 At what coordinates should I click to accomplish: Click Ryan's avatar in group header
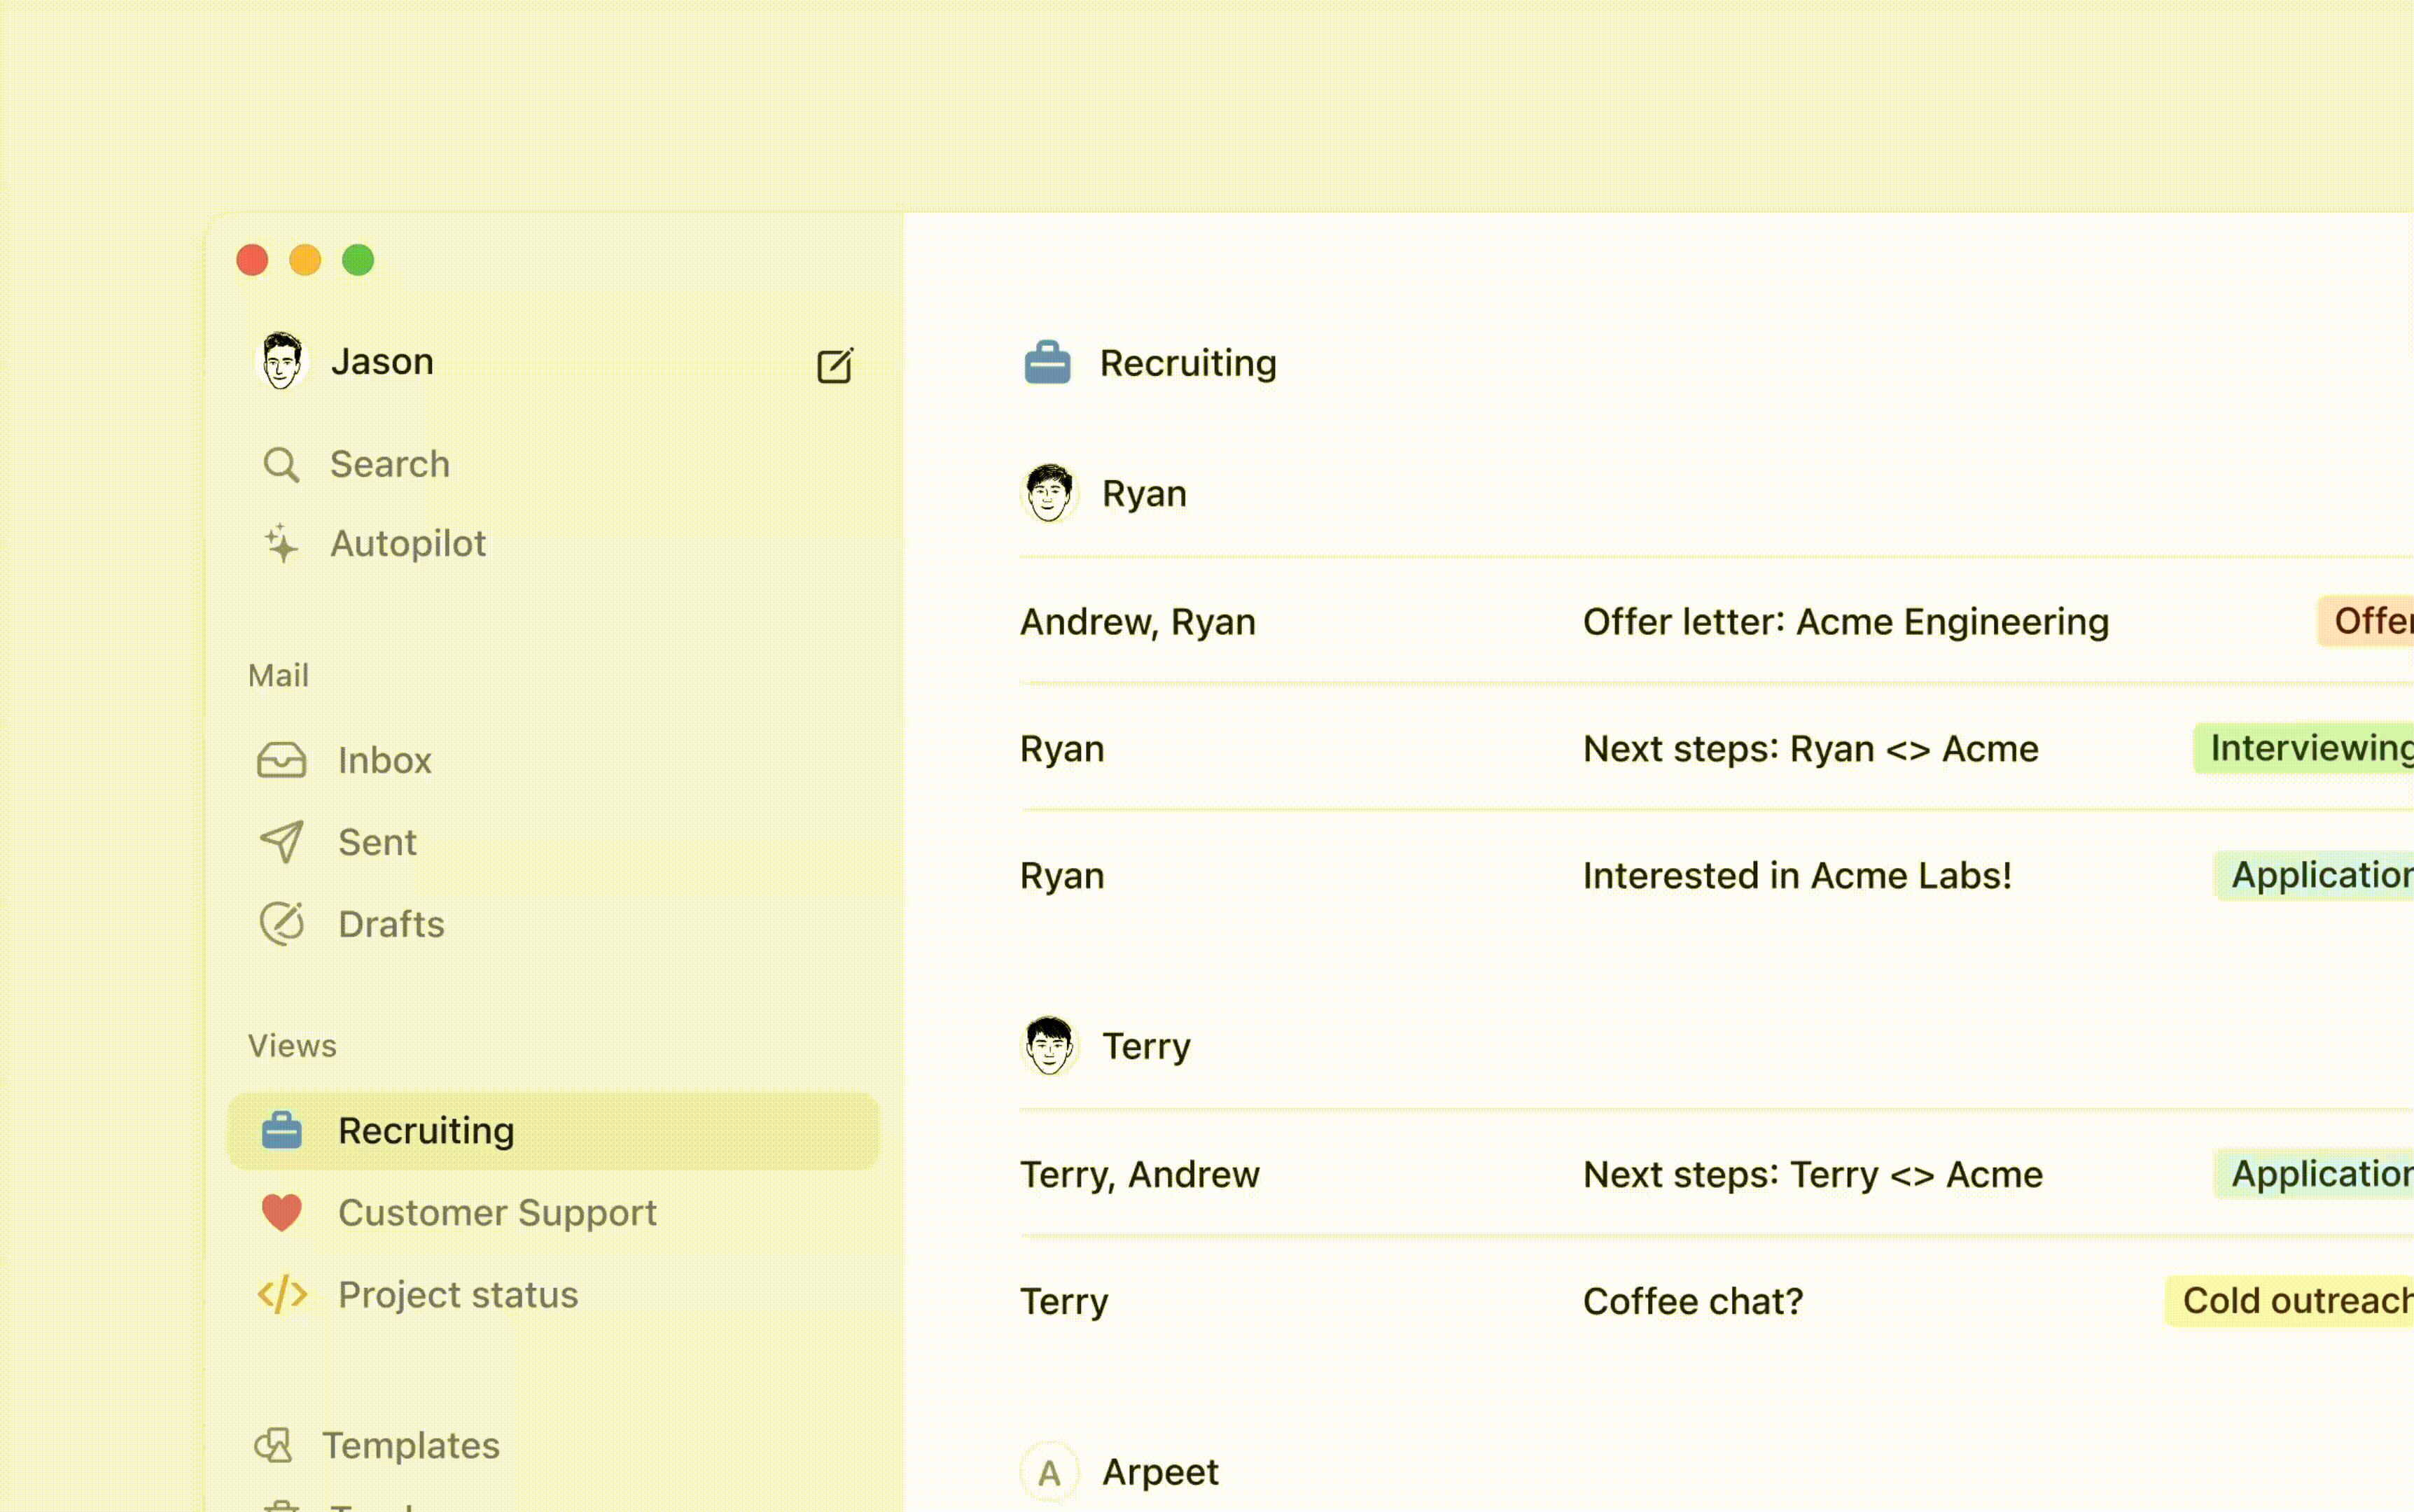(x=1048, y=493)
